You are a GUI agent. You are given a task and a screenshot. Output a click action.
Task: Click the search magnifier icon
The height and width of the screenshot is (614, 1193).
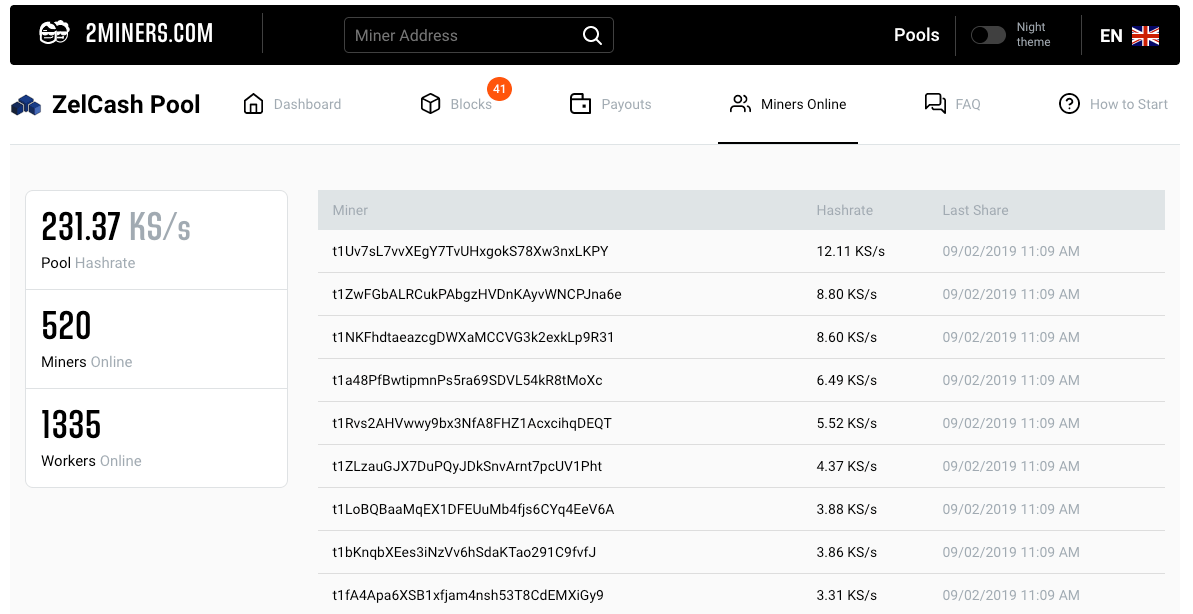click(x=592, y=35)
